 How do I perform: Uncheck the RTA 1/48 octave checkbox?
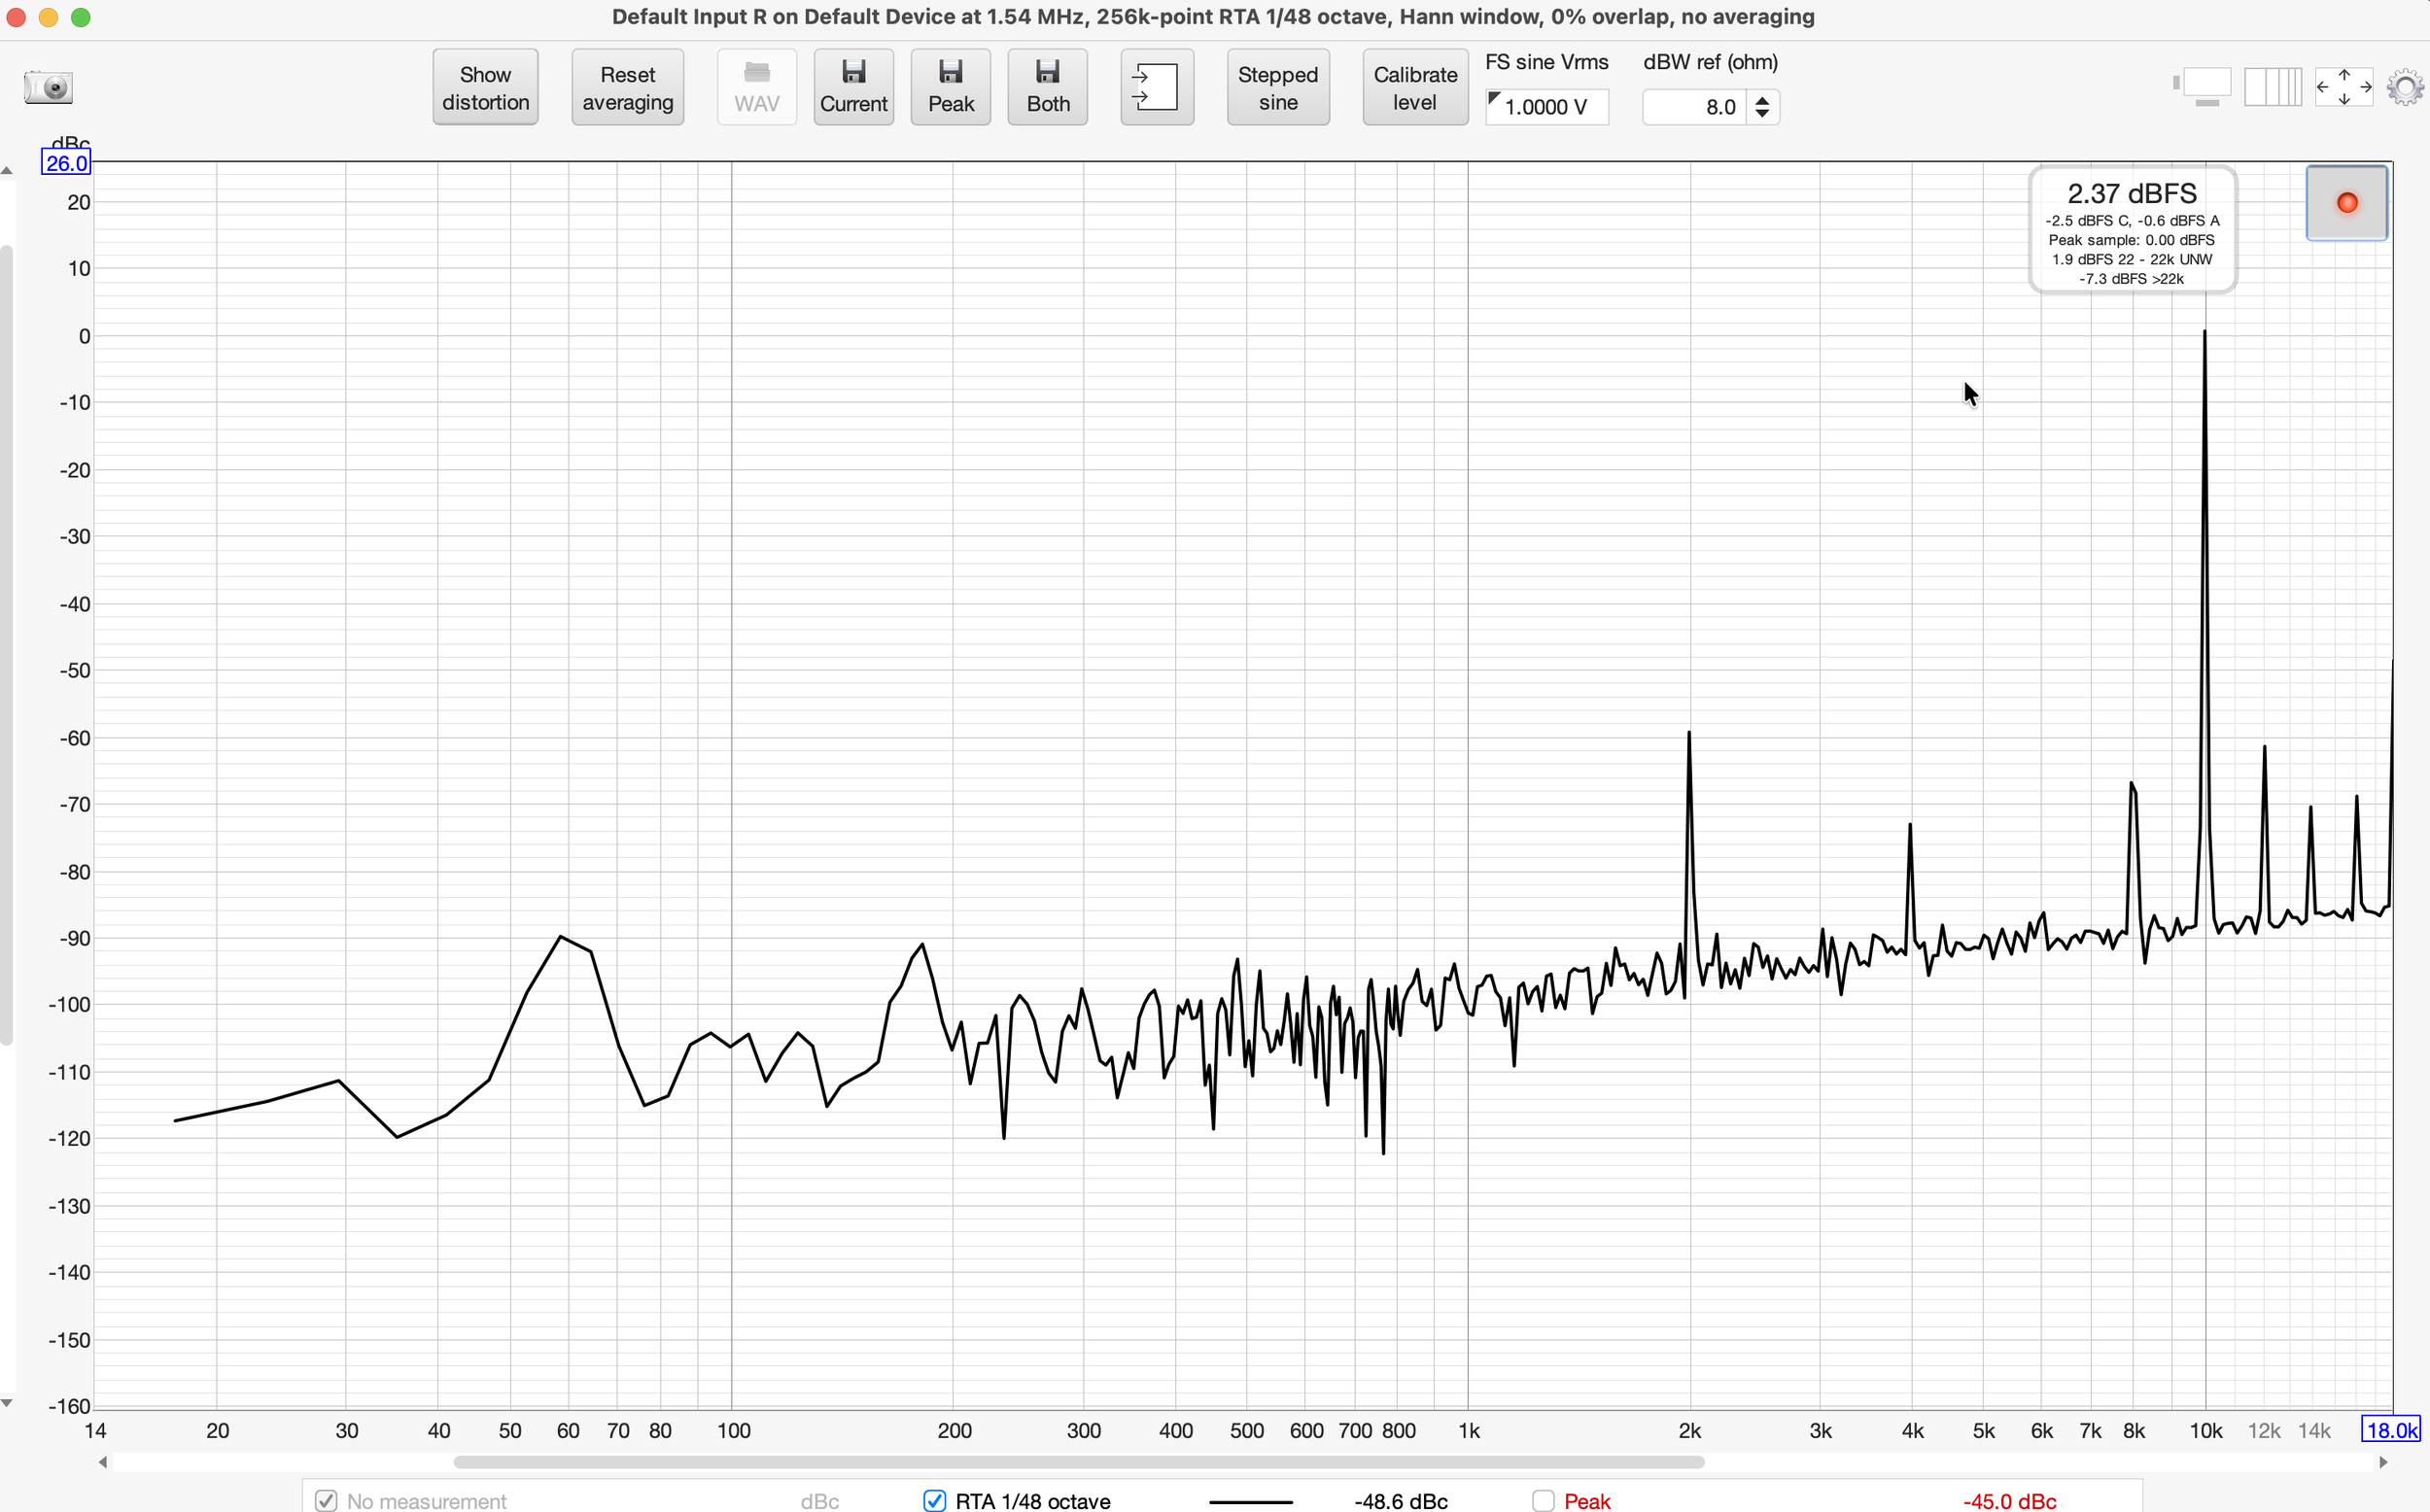coord(934,1500)
